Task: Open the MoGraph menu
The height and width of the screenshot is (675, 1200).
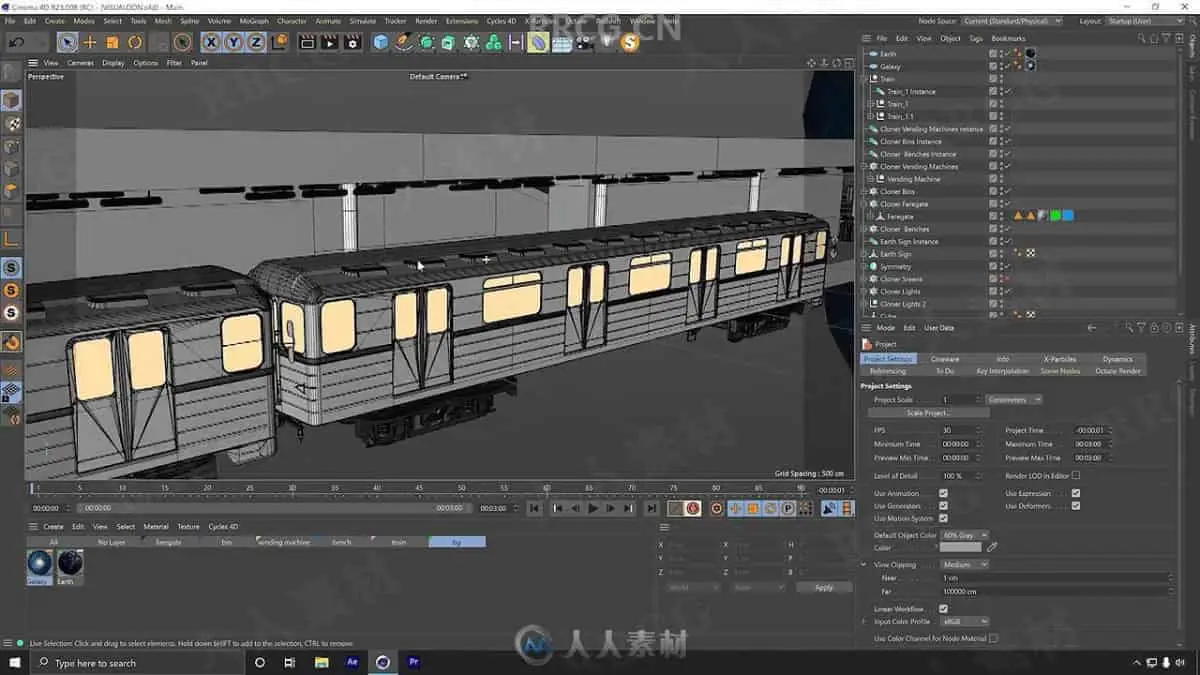Action: tap(254, 21)
